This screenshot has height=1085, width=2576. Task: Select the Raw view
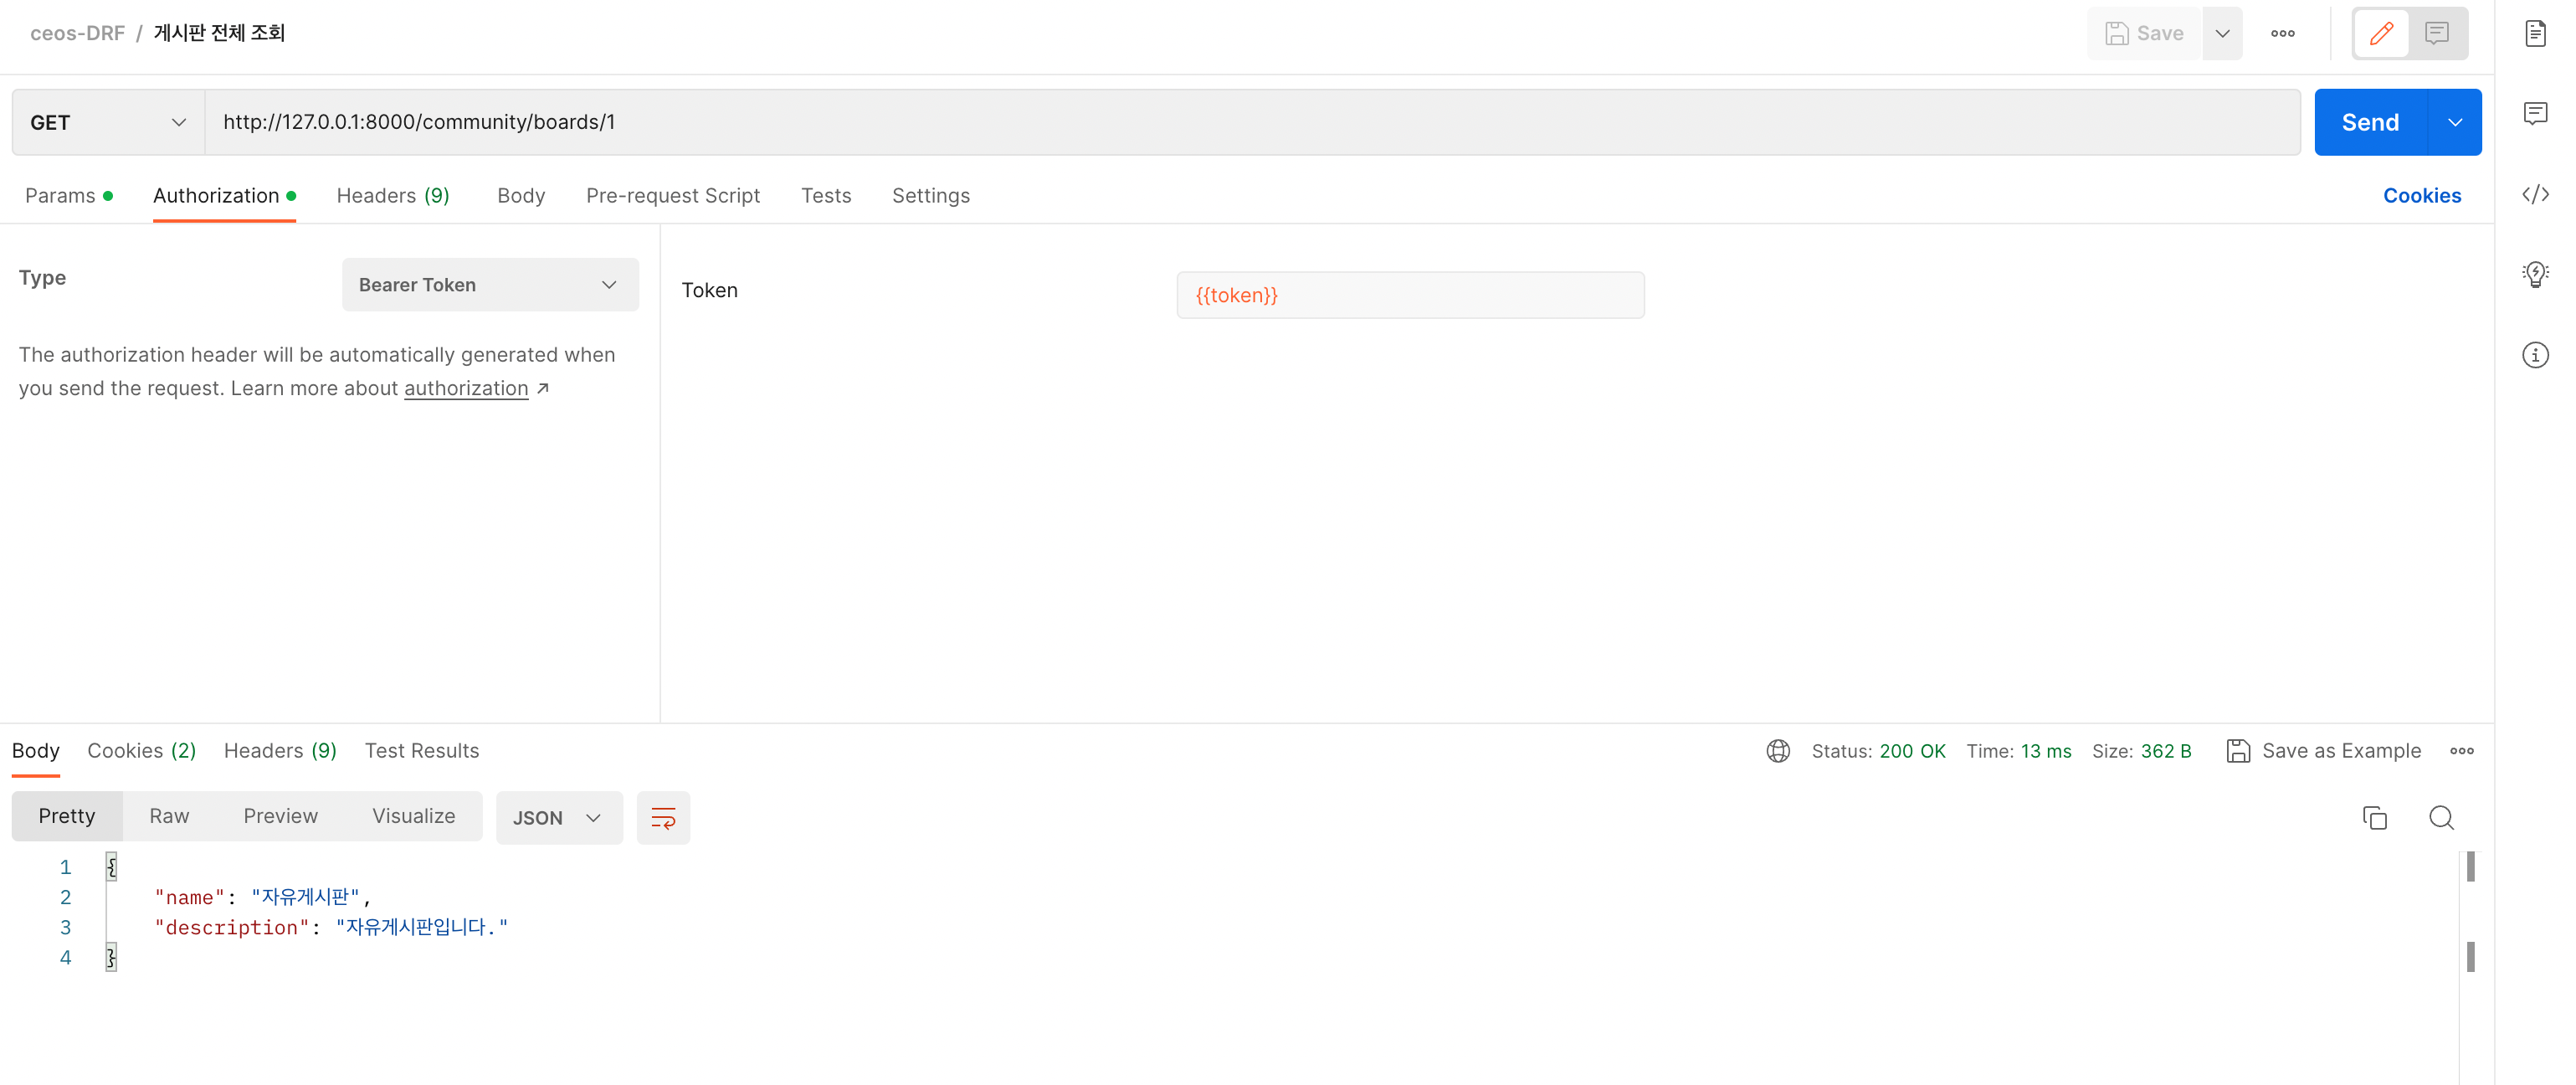(169, 816)
